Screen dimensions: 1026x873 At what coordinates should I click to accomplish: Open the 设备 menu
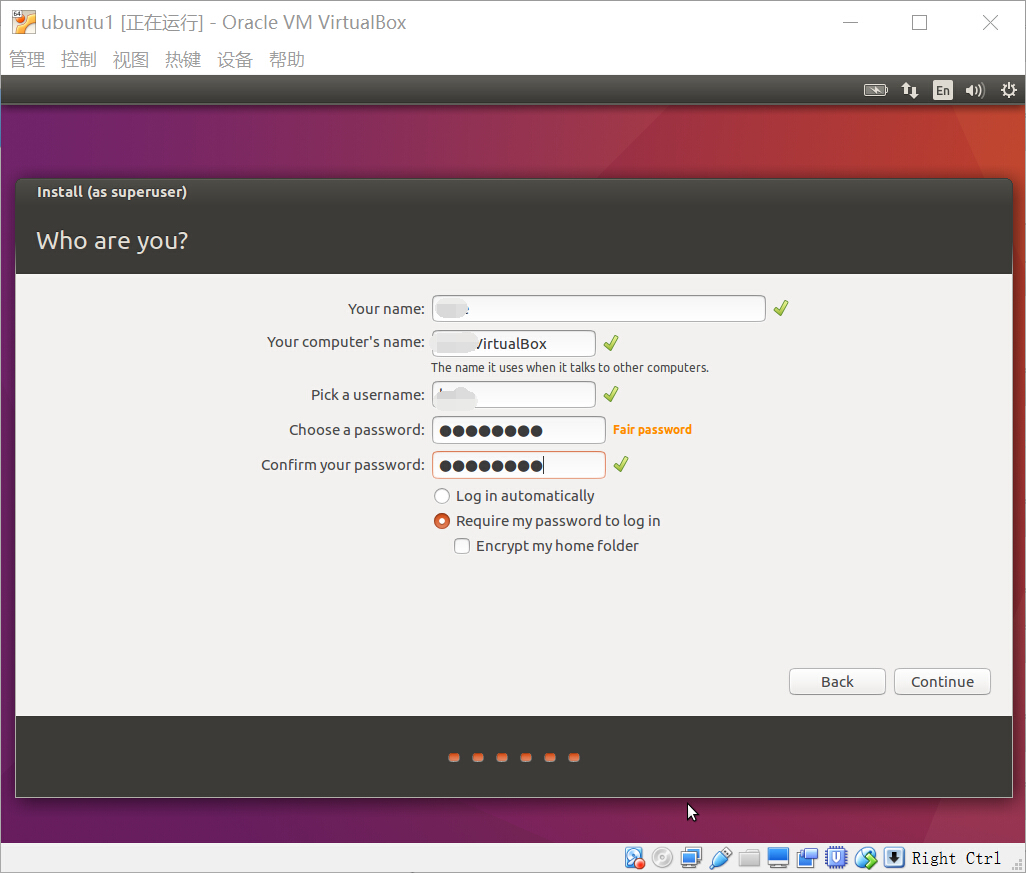point(235,60)
